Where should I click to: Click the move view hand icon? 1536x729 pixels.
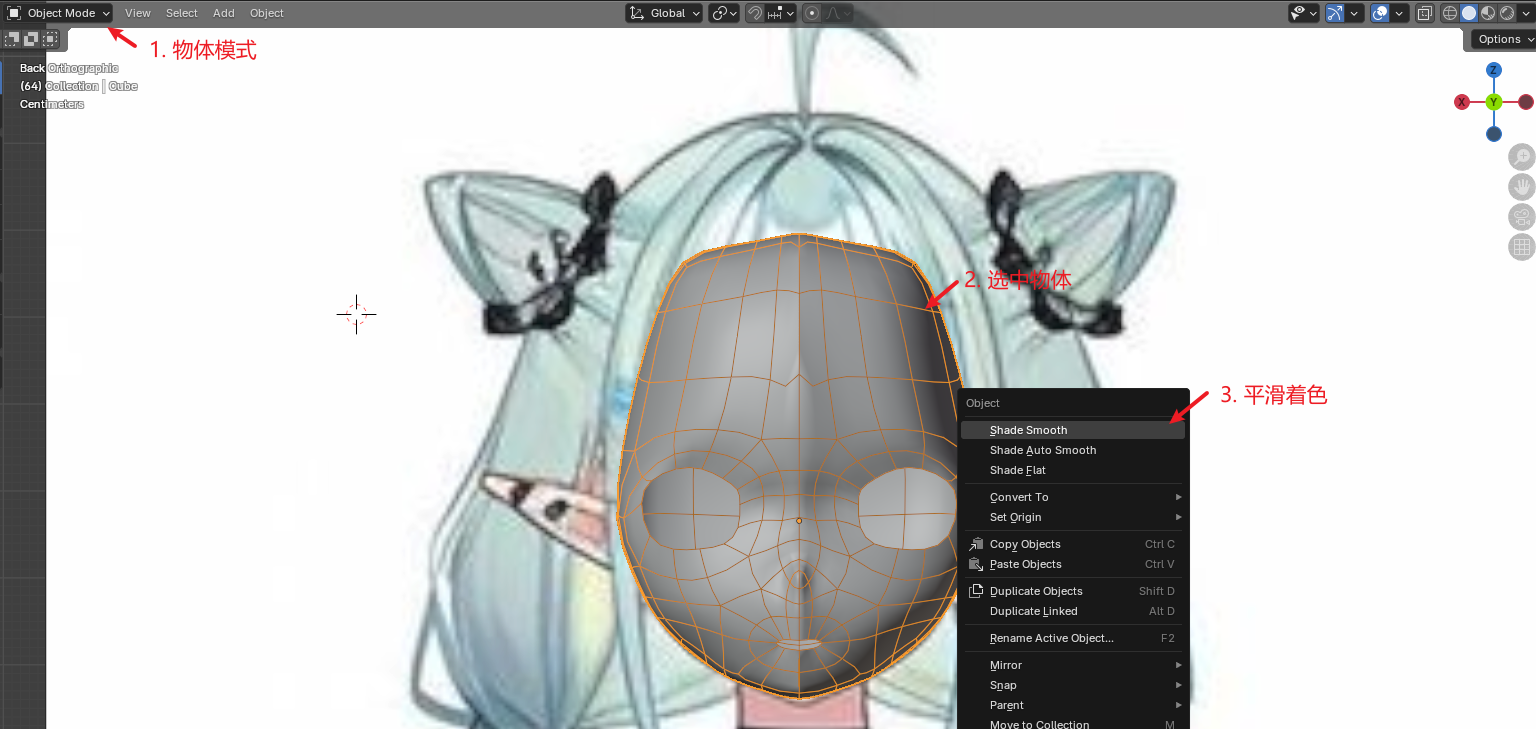coord(1521,187)
